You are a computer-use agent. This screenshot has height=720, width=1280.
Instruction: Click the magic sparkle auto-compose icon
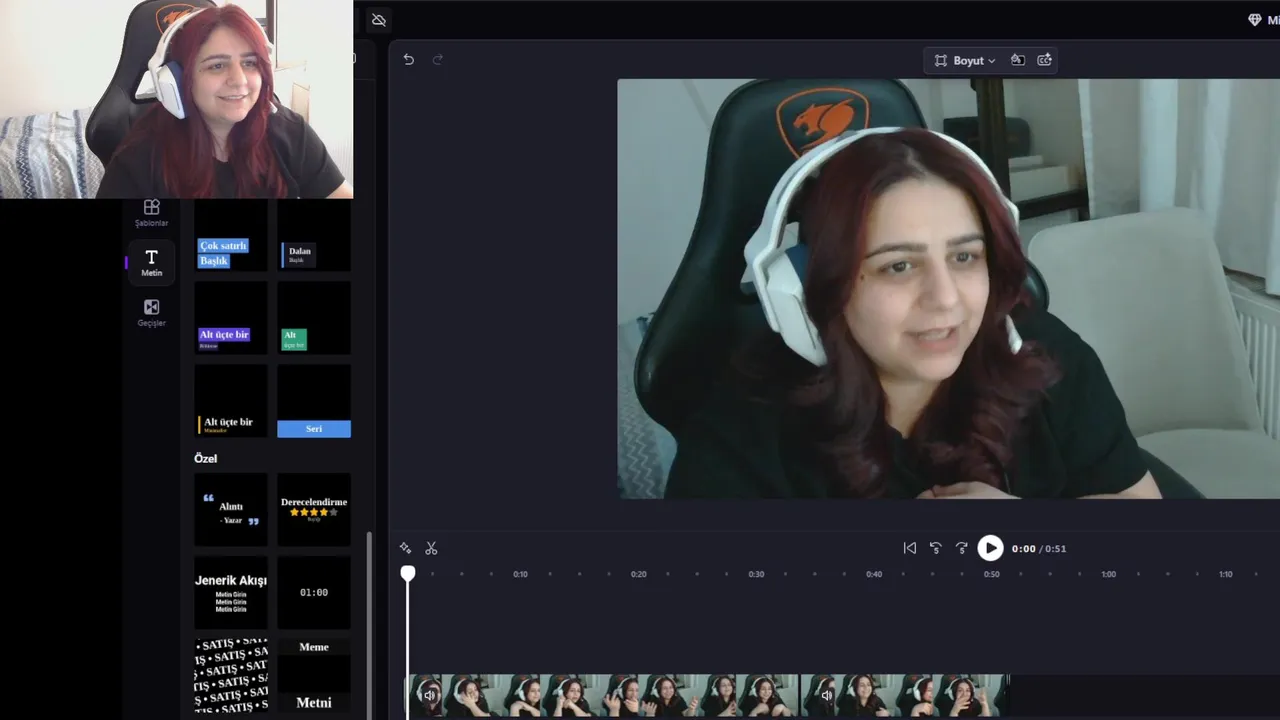[x=405, y=548]
